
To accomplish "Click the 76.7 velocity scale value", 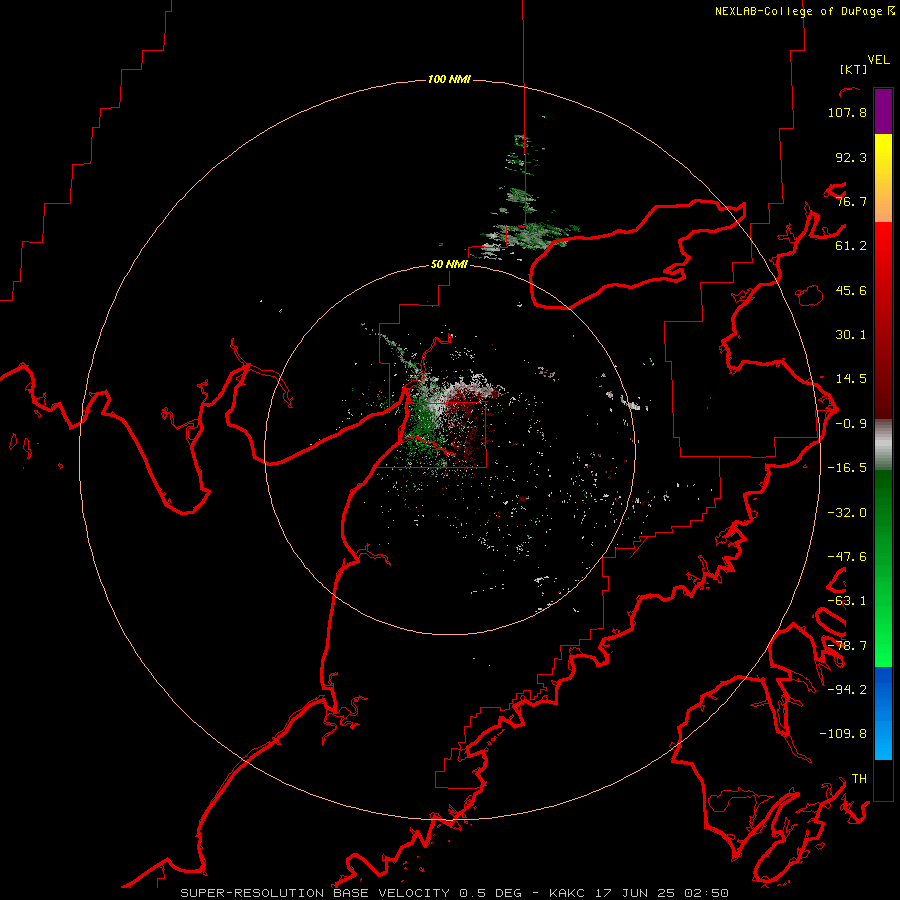I will pyautogui.click(x=851, y=201).
